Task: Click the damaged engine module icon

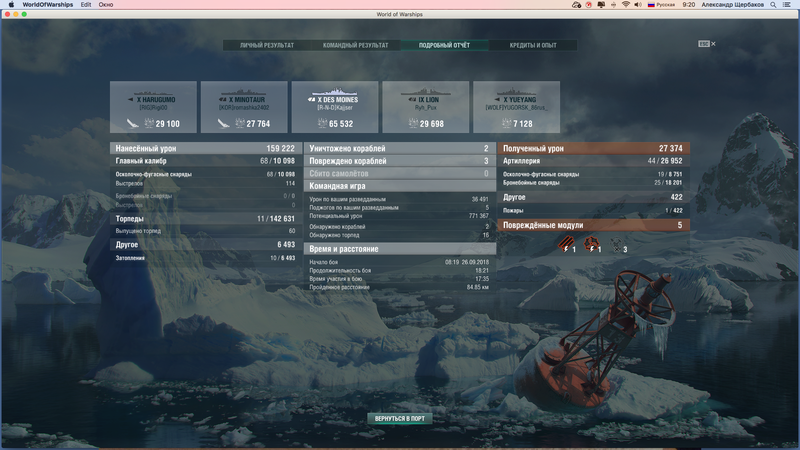Action: 592,245
